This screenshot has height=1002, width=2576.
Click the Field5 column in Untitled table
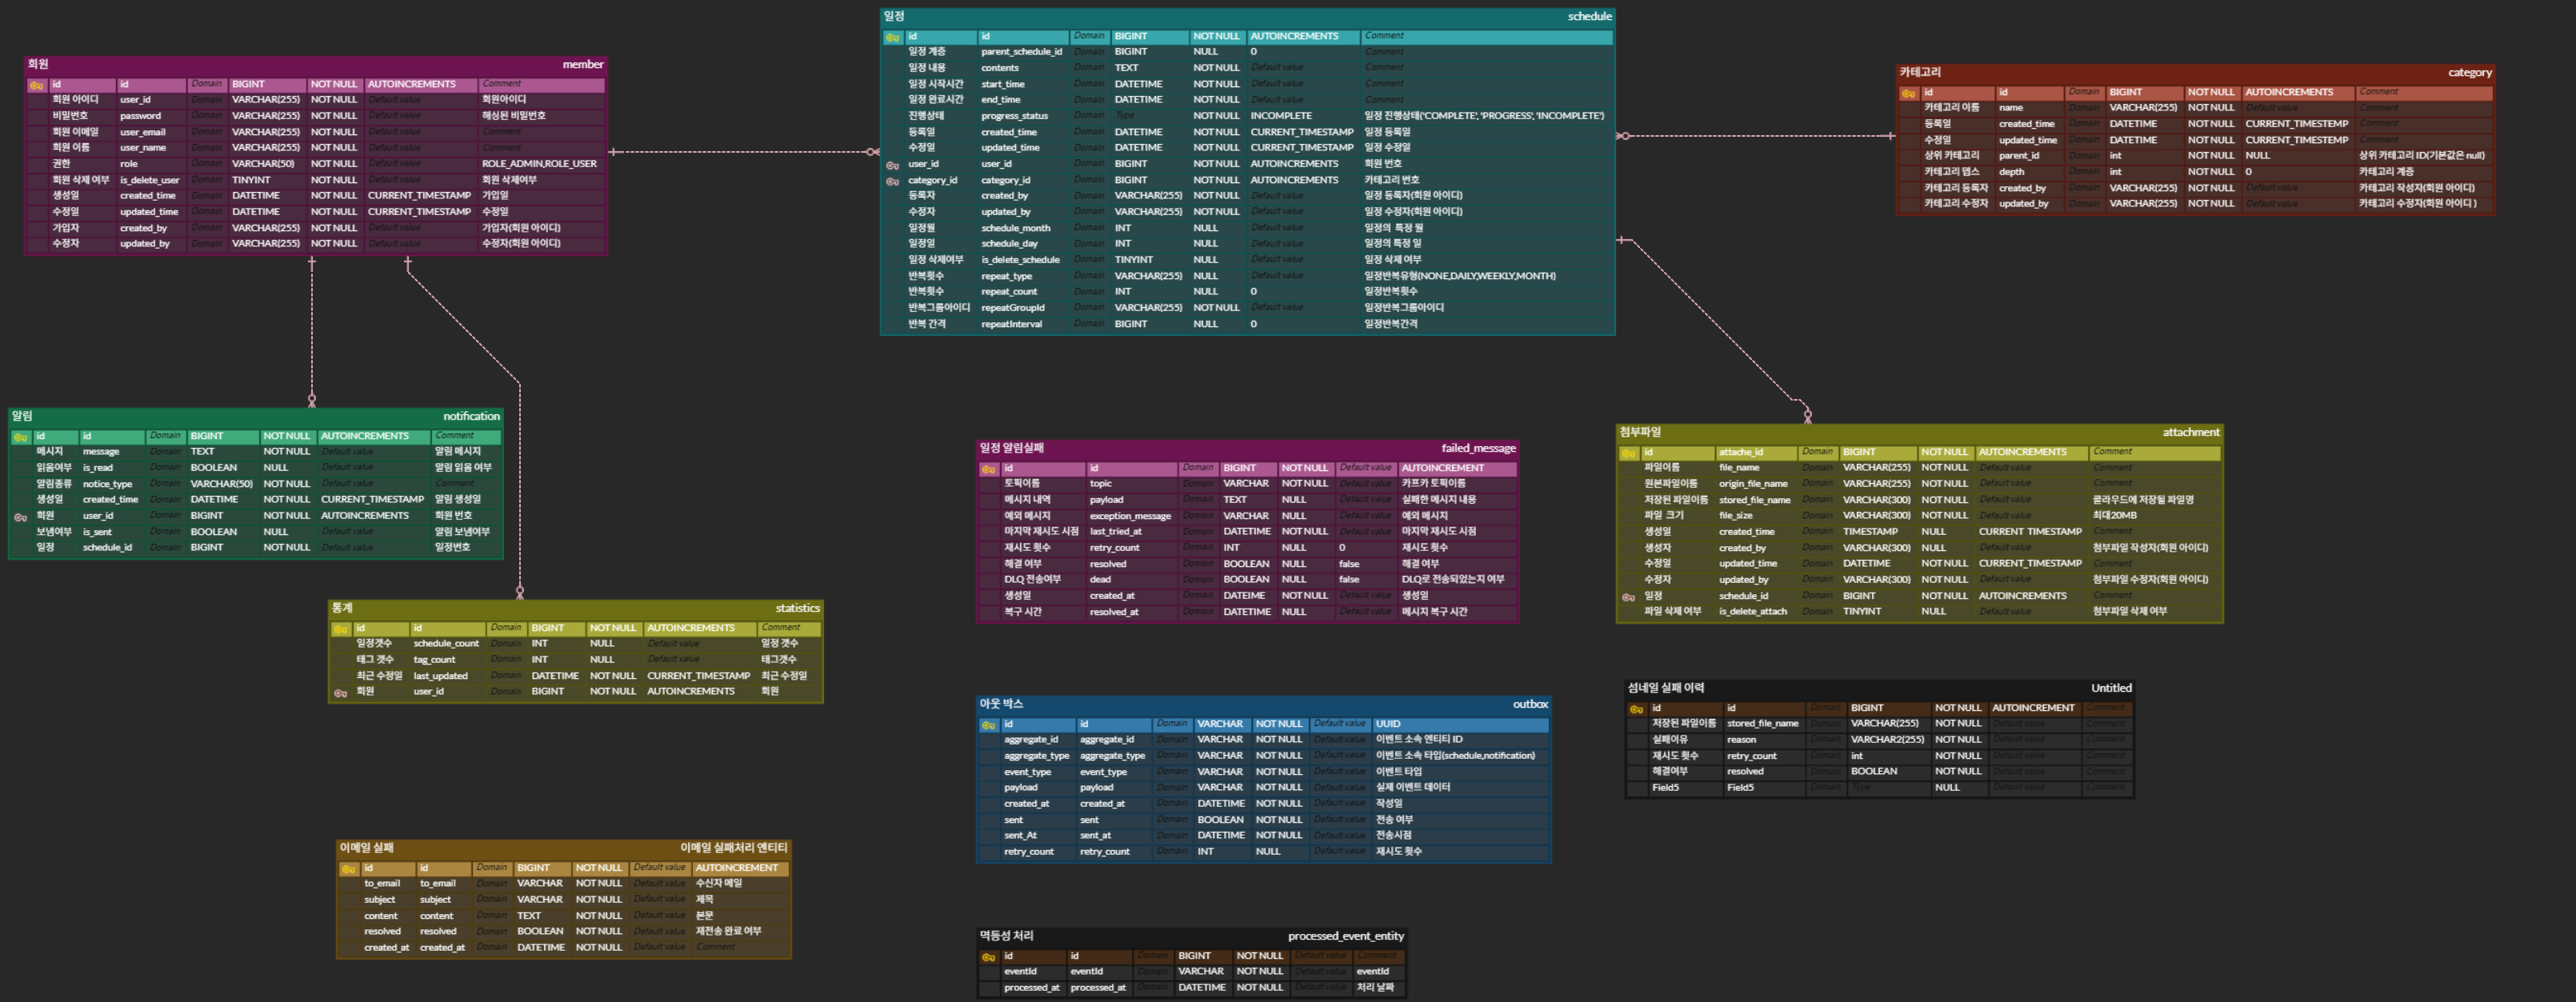click(x=1740, y=788)
